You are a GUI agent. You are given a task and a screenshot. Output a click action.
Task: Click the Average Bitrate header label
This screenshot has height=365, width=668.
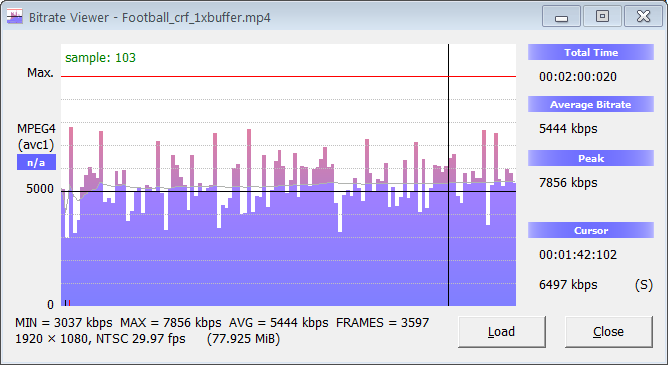click(x=590, y=104)
